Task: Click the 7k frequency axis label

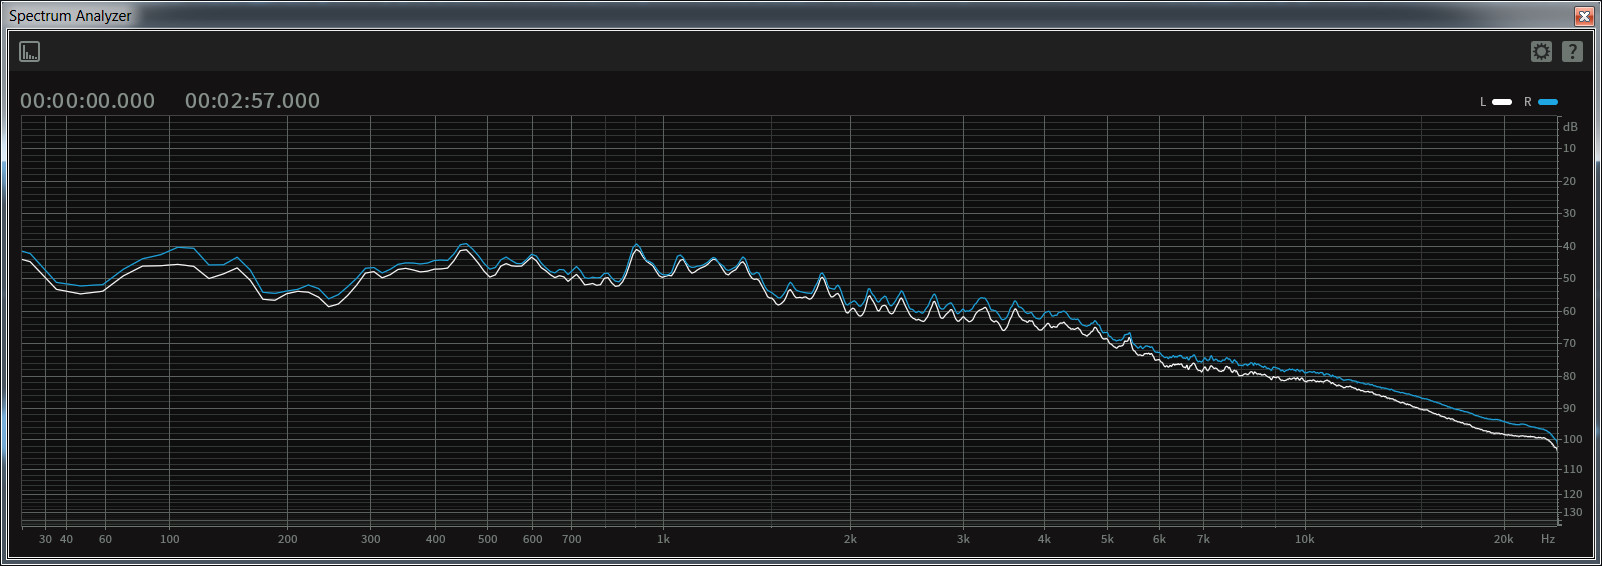Action: (x=1203, y=539)
